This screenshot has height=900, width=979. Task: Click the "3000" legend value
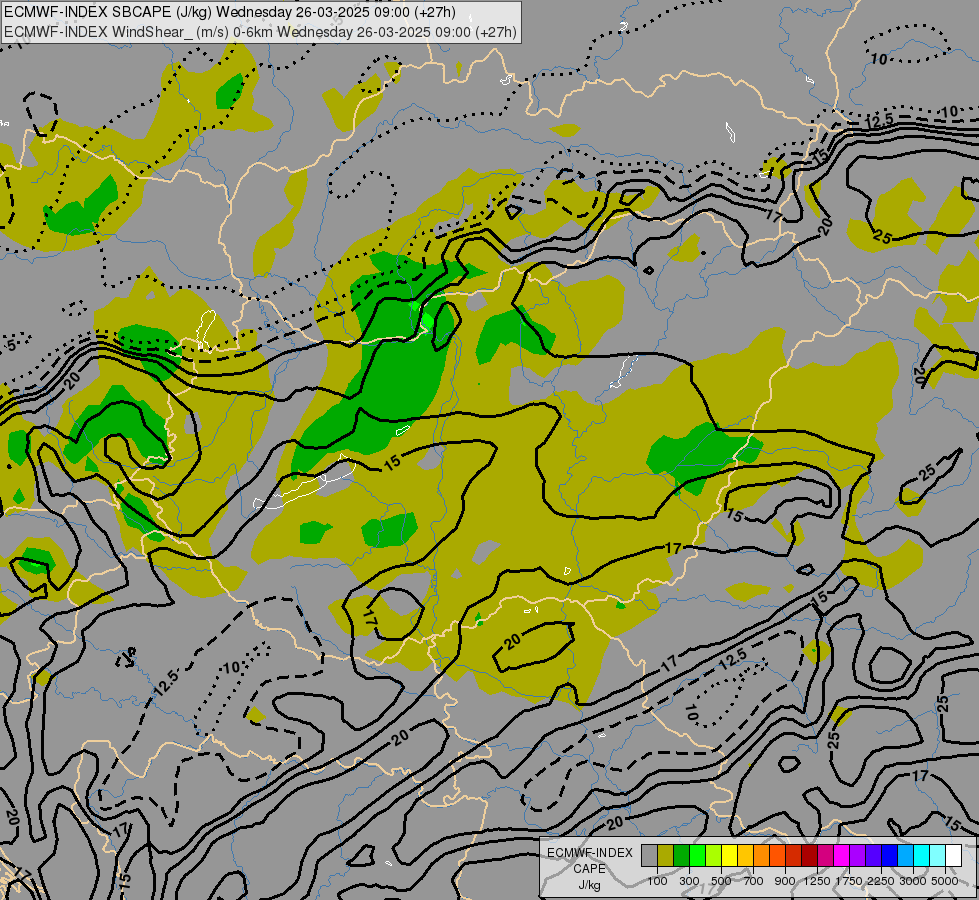click(x=913, y=881)
